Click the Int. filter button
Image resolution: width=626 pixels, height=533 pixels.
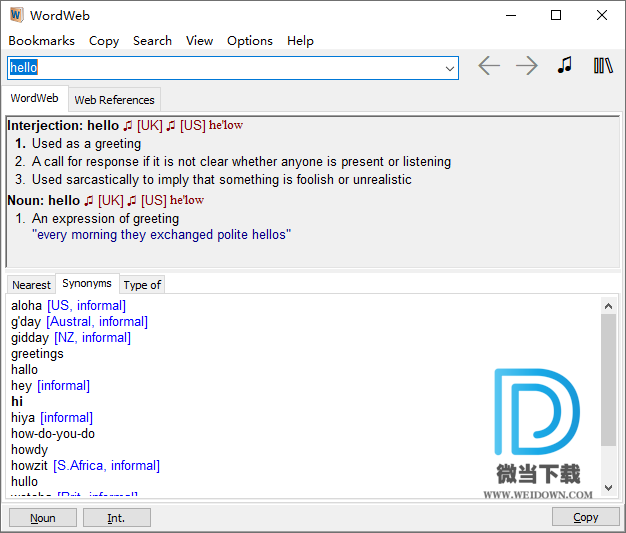coord(117,518)
